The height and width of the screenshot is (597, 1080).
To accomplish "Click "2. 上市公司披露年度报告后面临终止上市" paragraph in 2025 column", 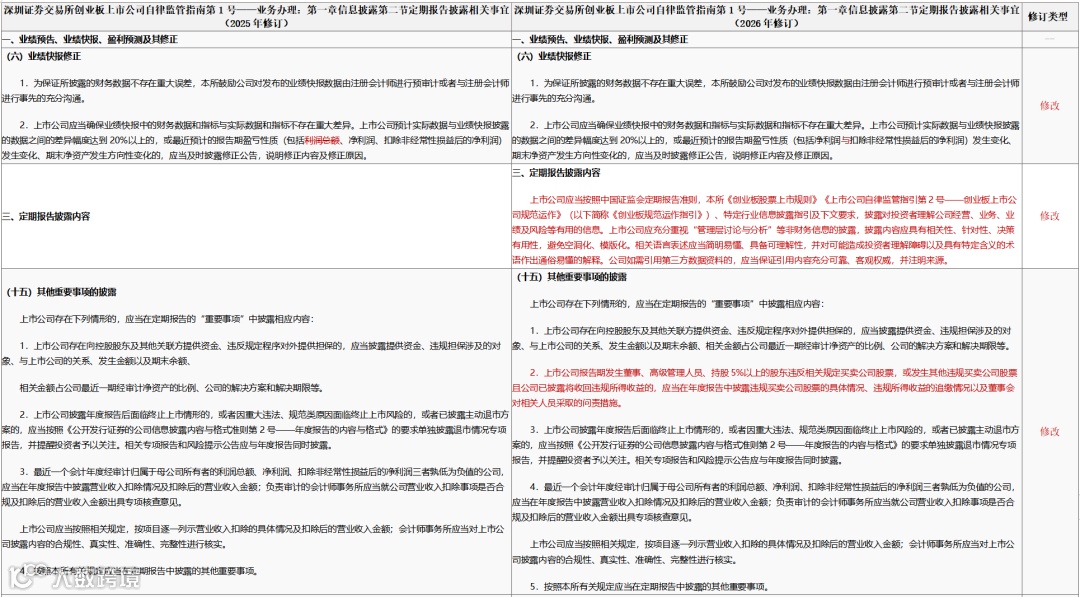I will [256, 430].
